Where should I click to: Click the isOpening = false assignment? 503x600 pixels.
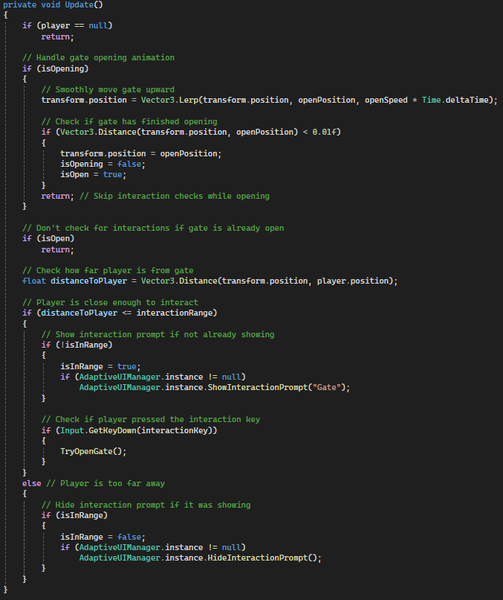point(103,164)
